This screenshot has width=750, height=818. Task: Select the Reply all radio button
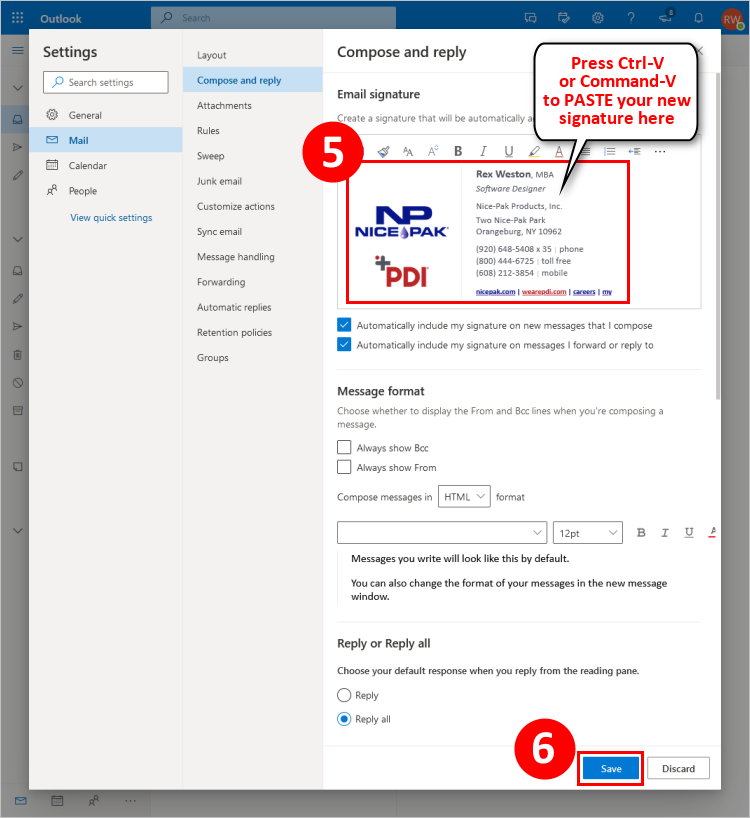[344, 719]
